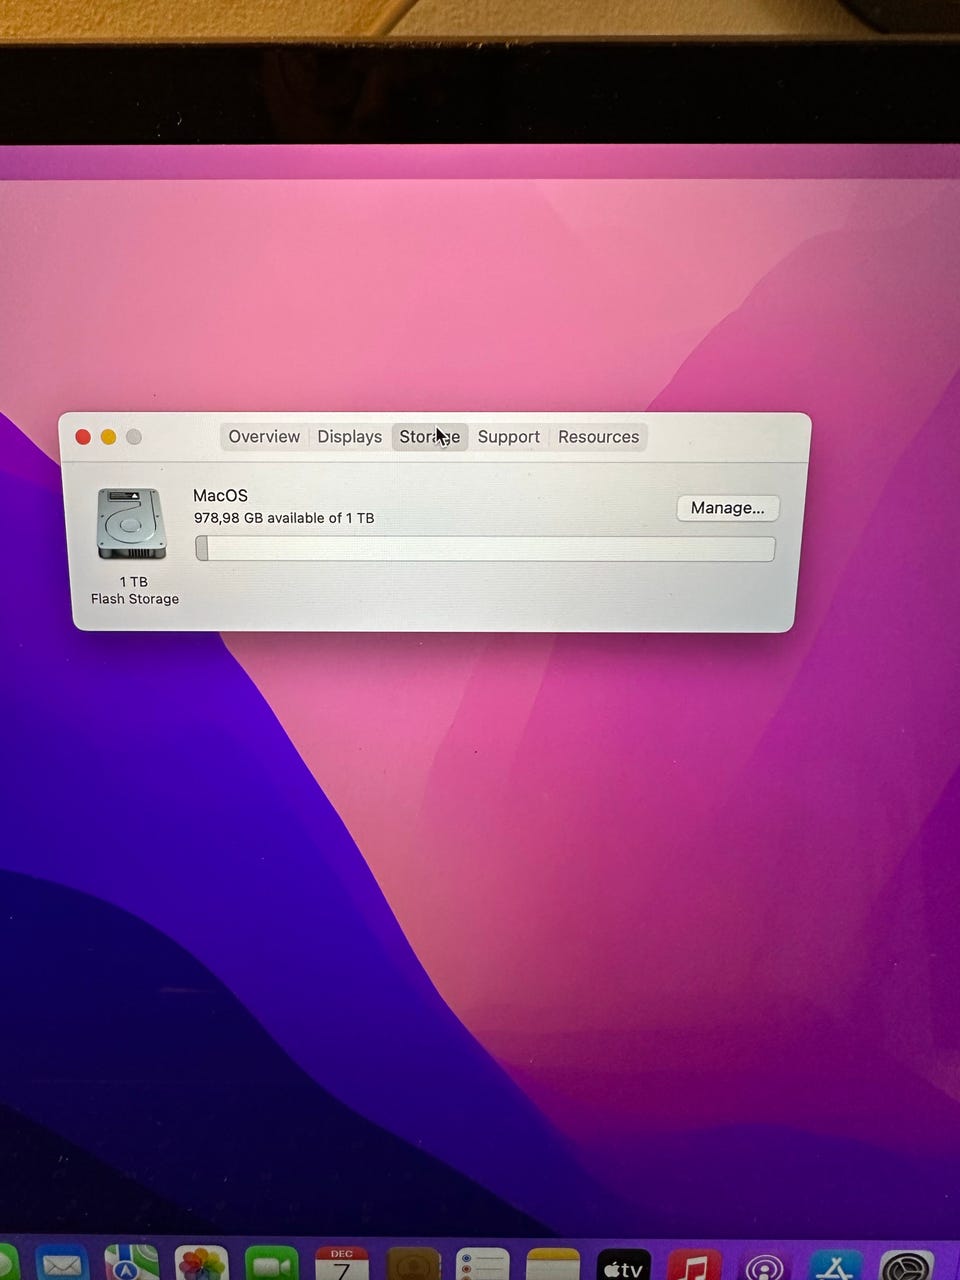
Task: Minimize the About This Mac window
Action: [108, 437]
